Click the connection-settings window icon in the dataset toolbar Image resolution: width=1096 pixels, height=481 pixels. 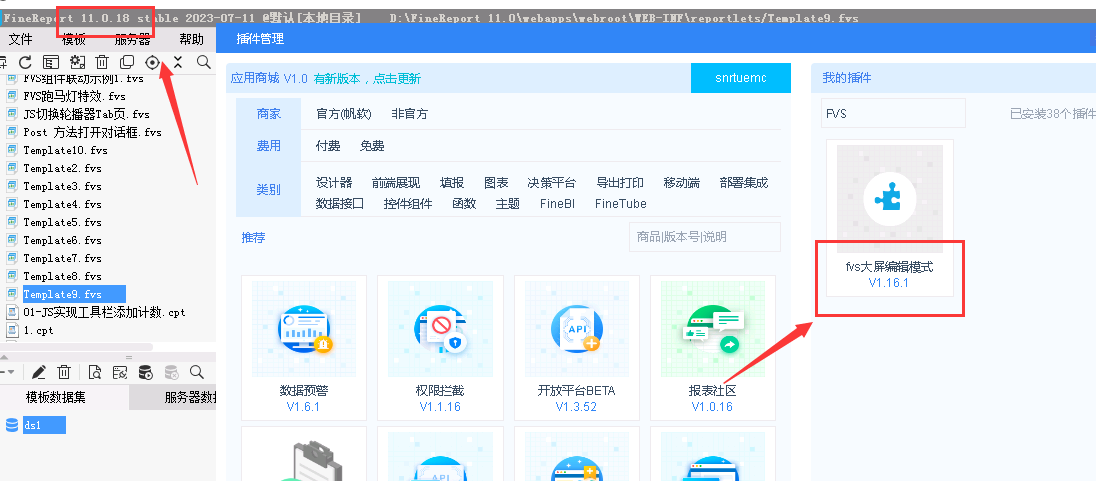pyautogui.click(x=120, y=372)
